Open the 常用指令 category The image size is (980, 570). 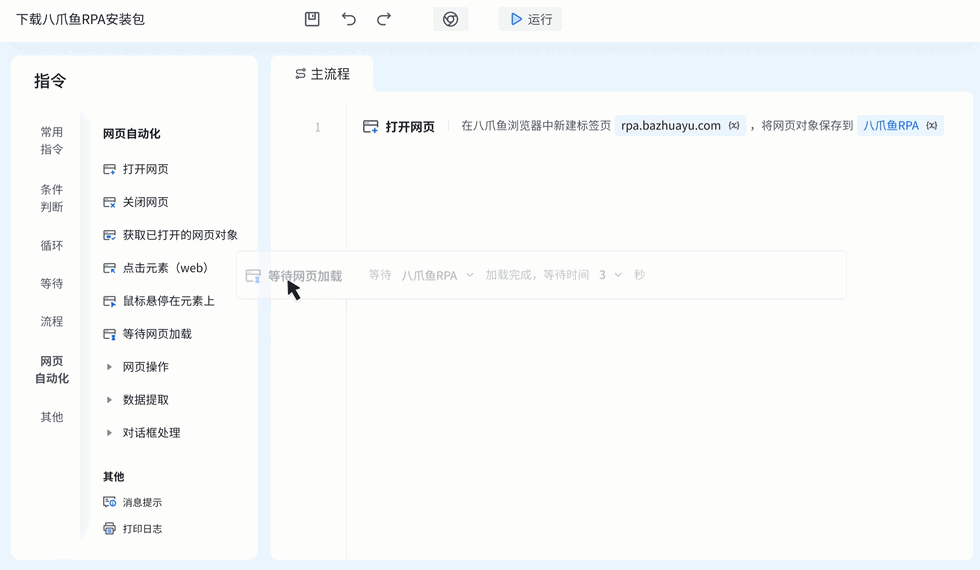click(52, 141)
